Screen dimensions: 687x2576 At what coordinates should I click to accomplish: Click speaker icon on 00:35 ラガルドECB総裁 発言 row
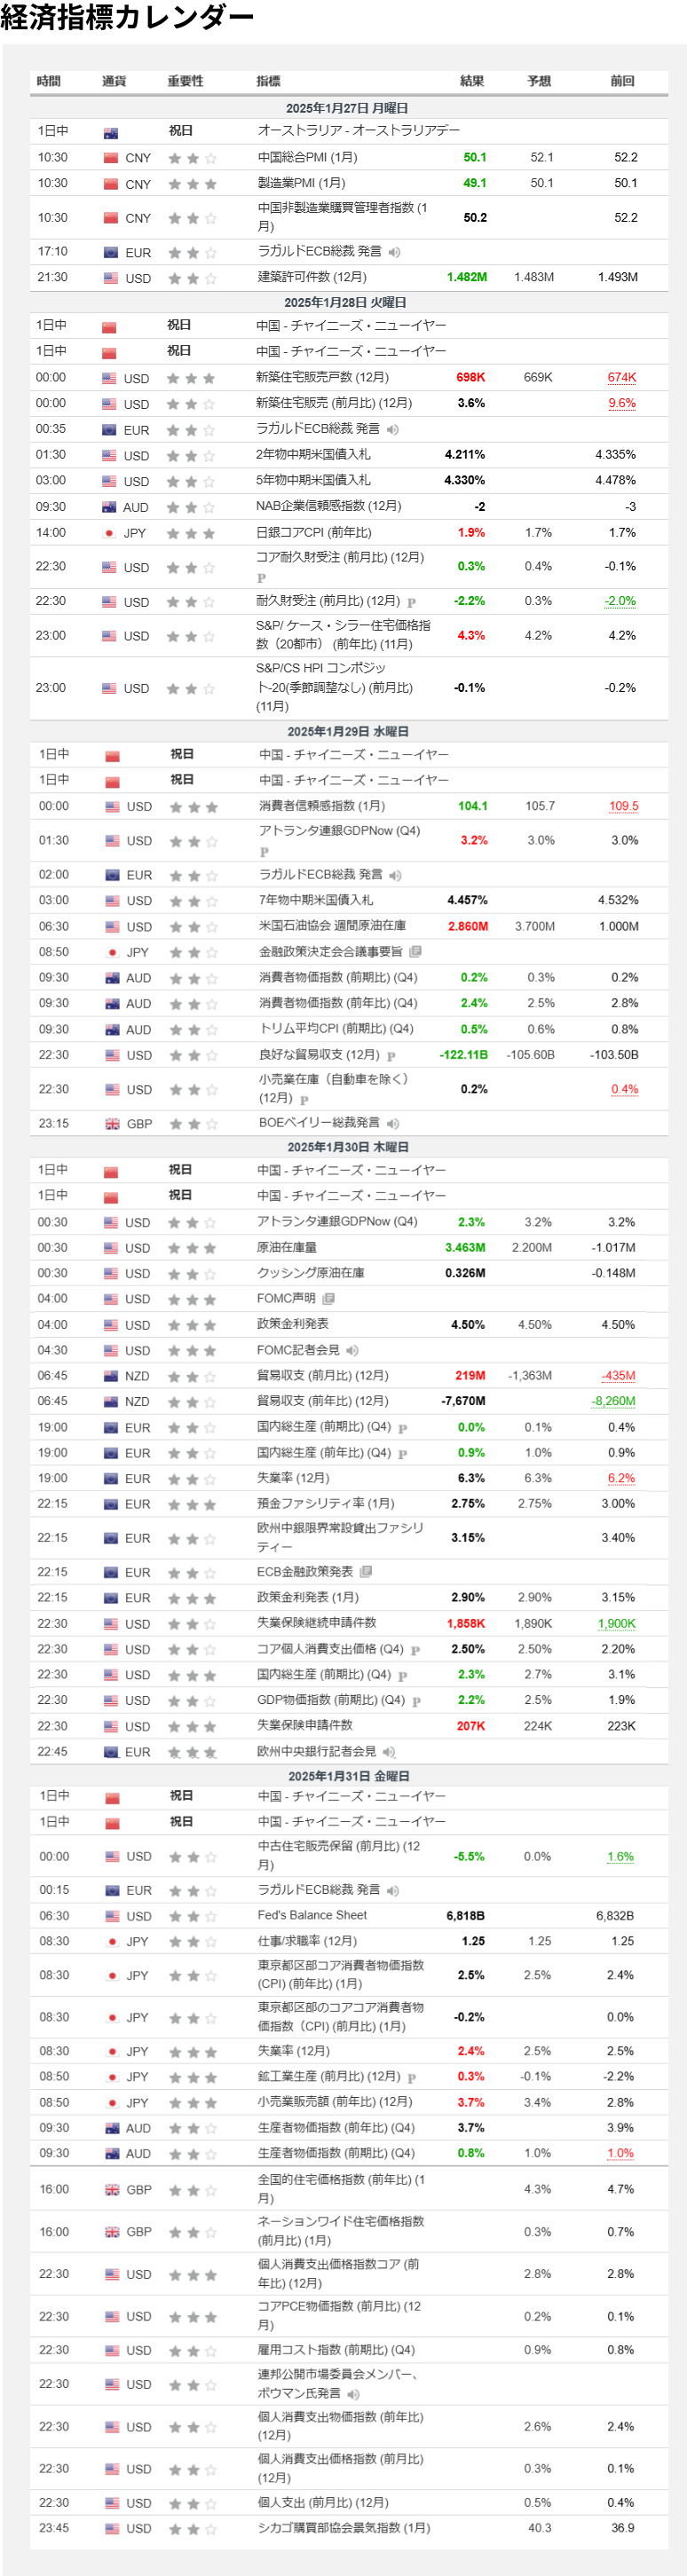pos(393,430)
